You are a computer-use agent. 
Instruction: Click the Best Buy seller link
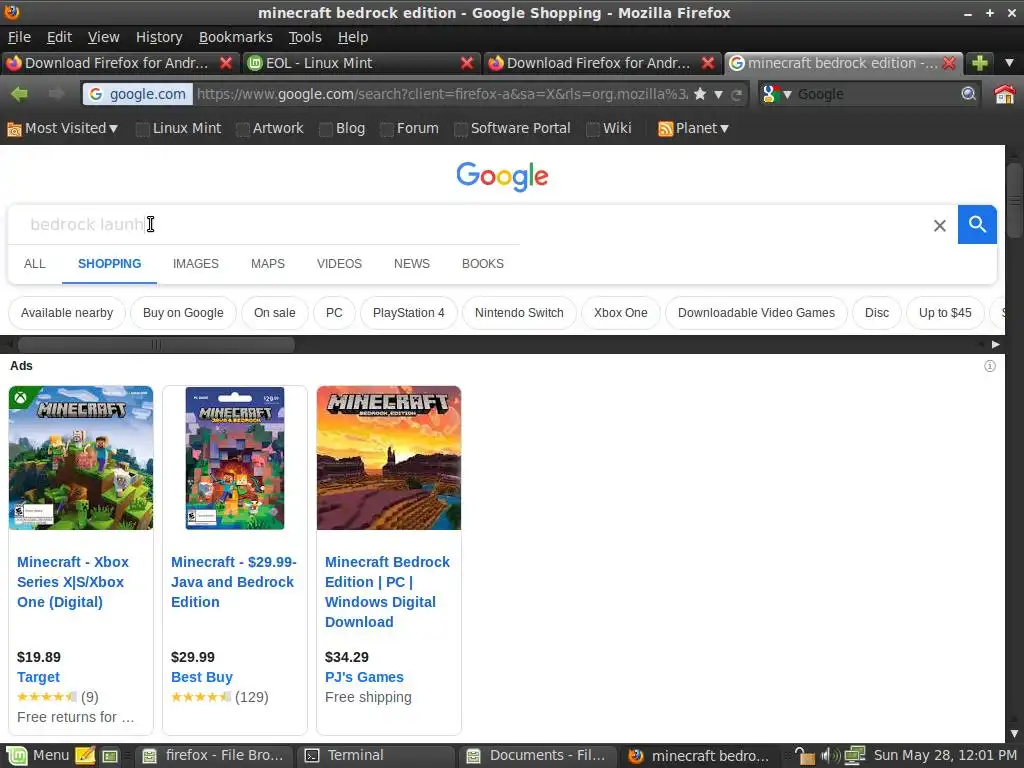click(x=202, y=677)
